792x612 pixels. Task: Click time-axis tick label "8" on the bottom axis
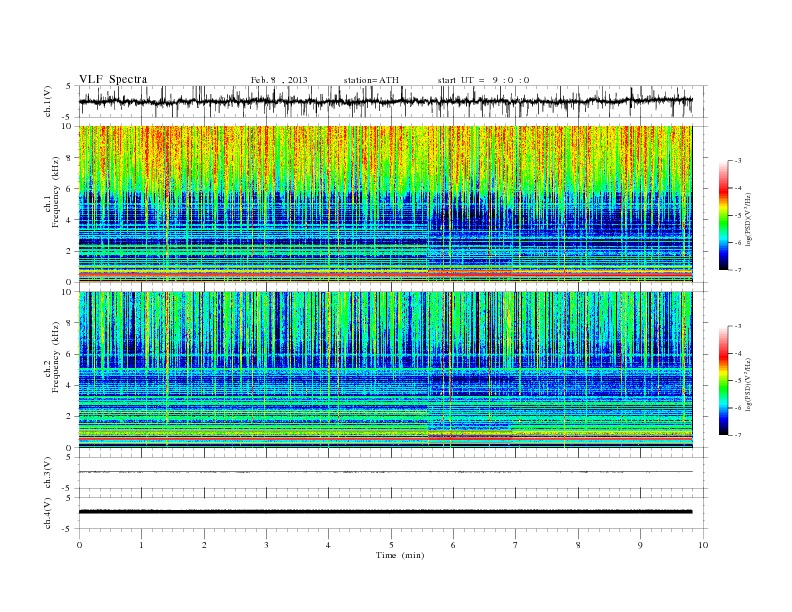578,545
